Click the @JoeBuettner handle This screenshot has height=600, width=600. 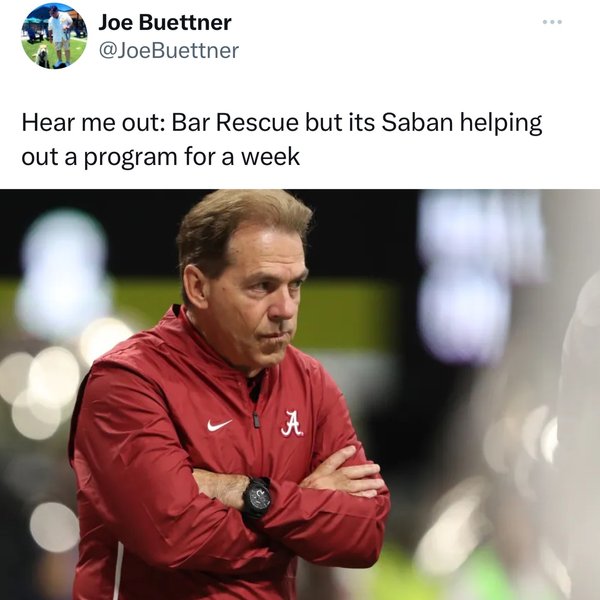click(x=169, y=51)
